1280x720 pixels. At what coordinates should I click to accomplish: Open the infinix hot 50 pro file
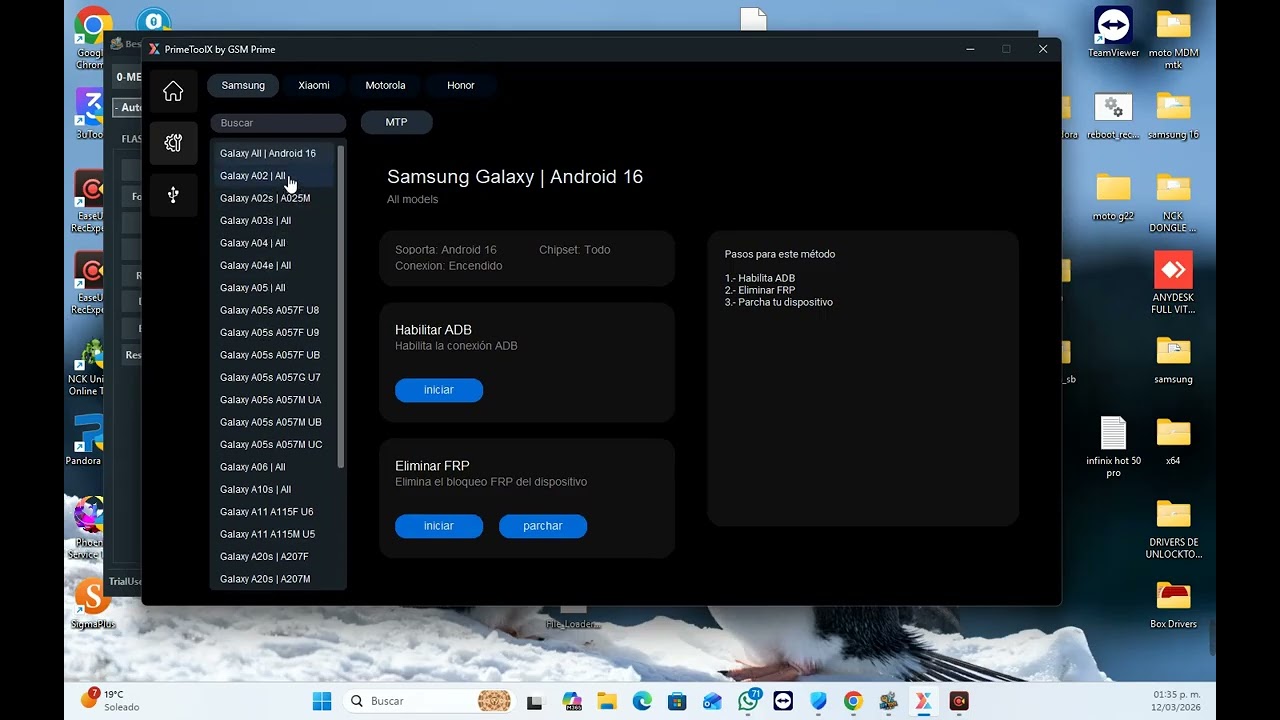1113,446
